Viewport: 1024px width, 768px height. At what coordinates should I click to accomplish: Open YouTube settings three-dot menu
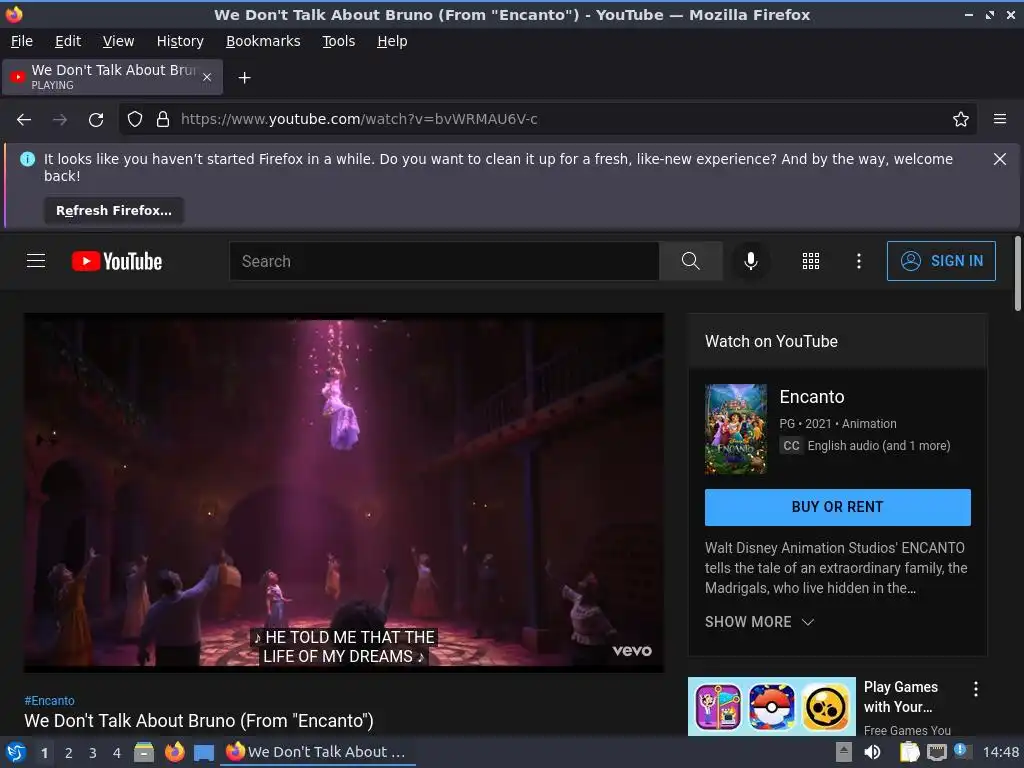(858, 261)
